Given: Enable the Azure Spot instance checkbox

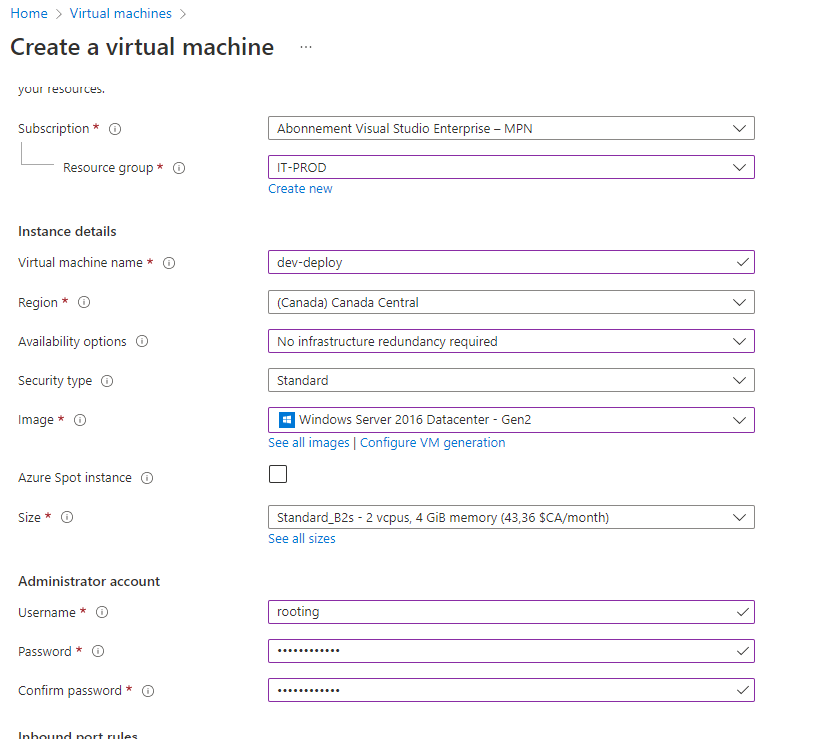Looking at the screenshot, I should point(278,474).
